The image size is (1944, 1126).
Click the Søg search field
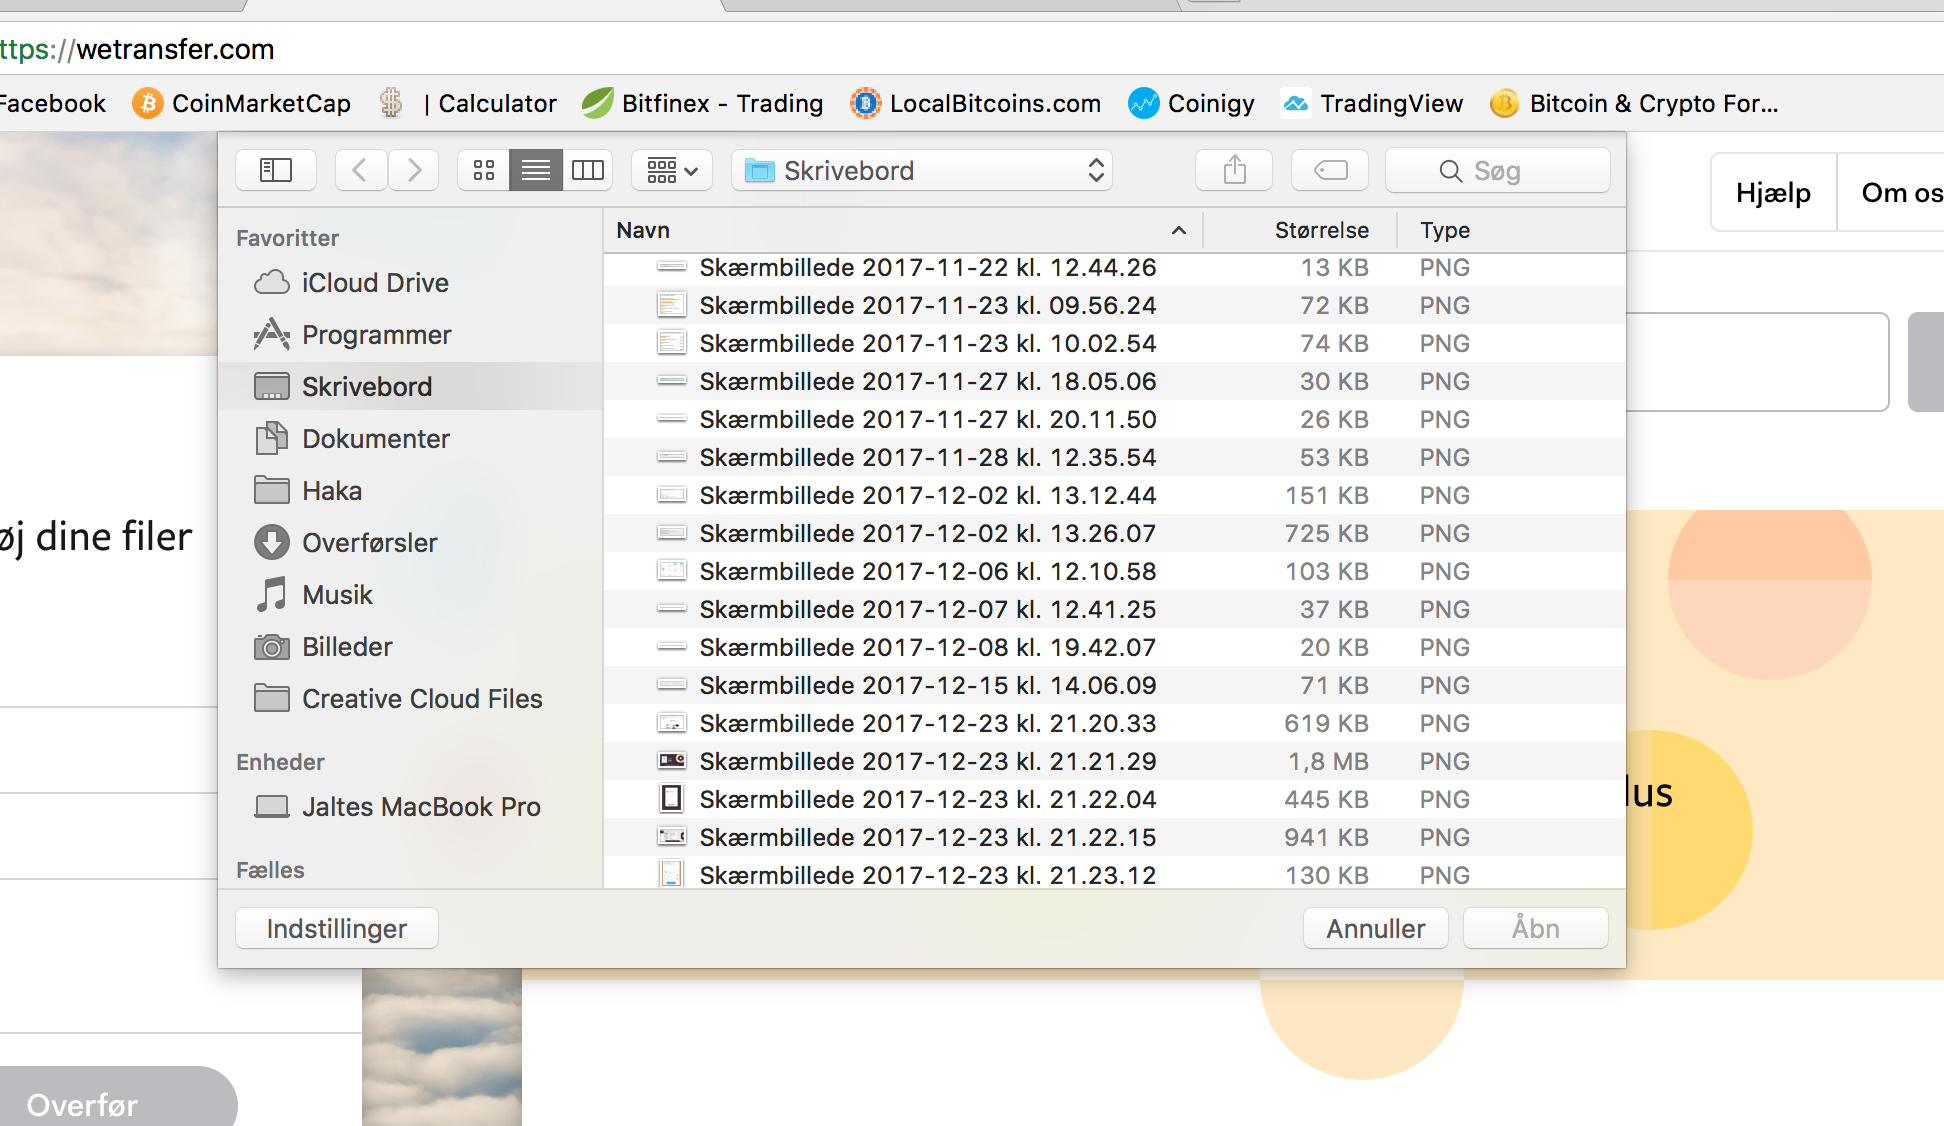pyautogui.click(x=1497, y=171)
